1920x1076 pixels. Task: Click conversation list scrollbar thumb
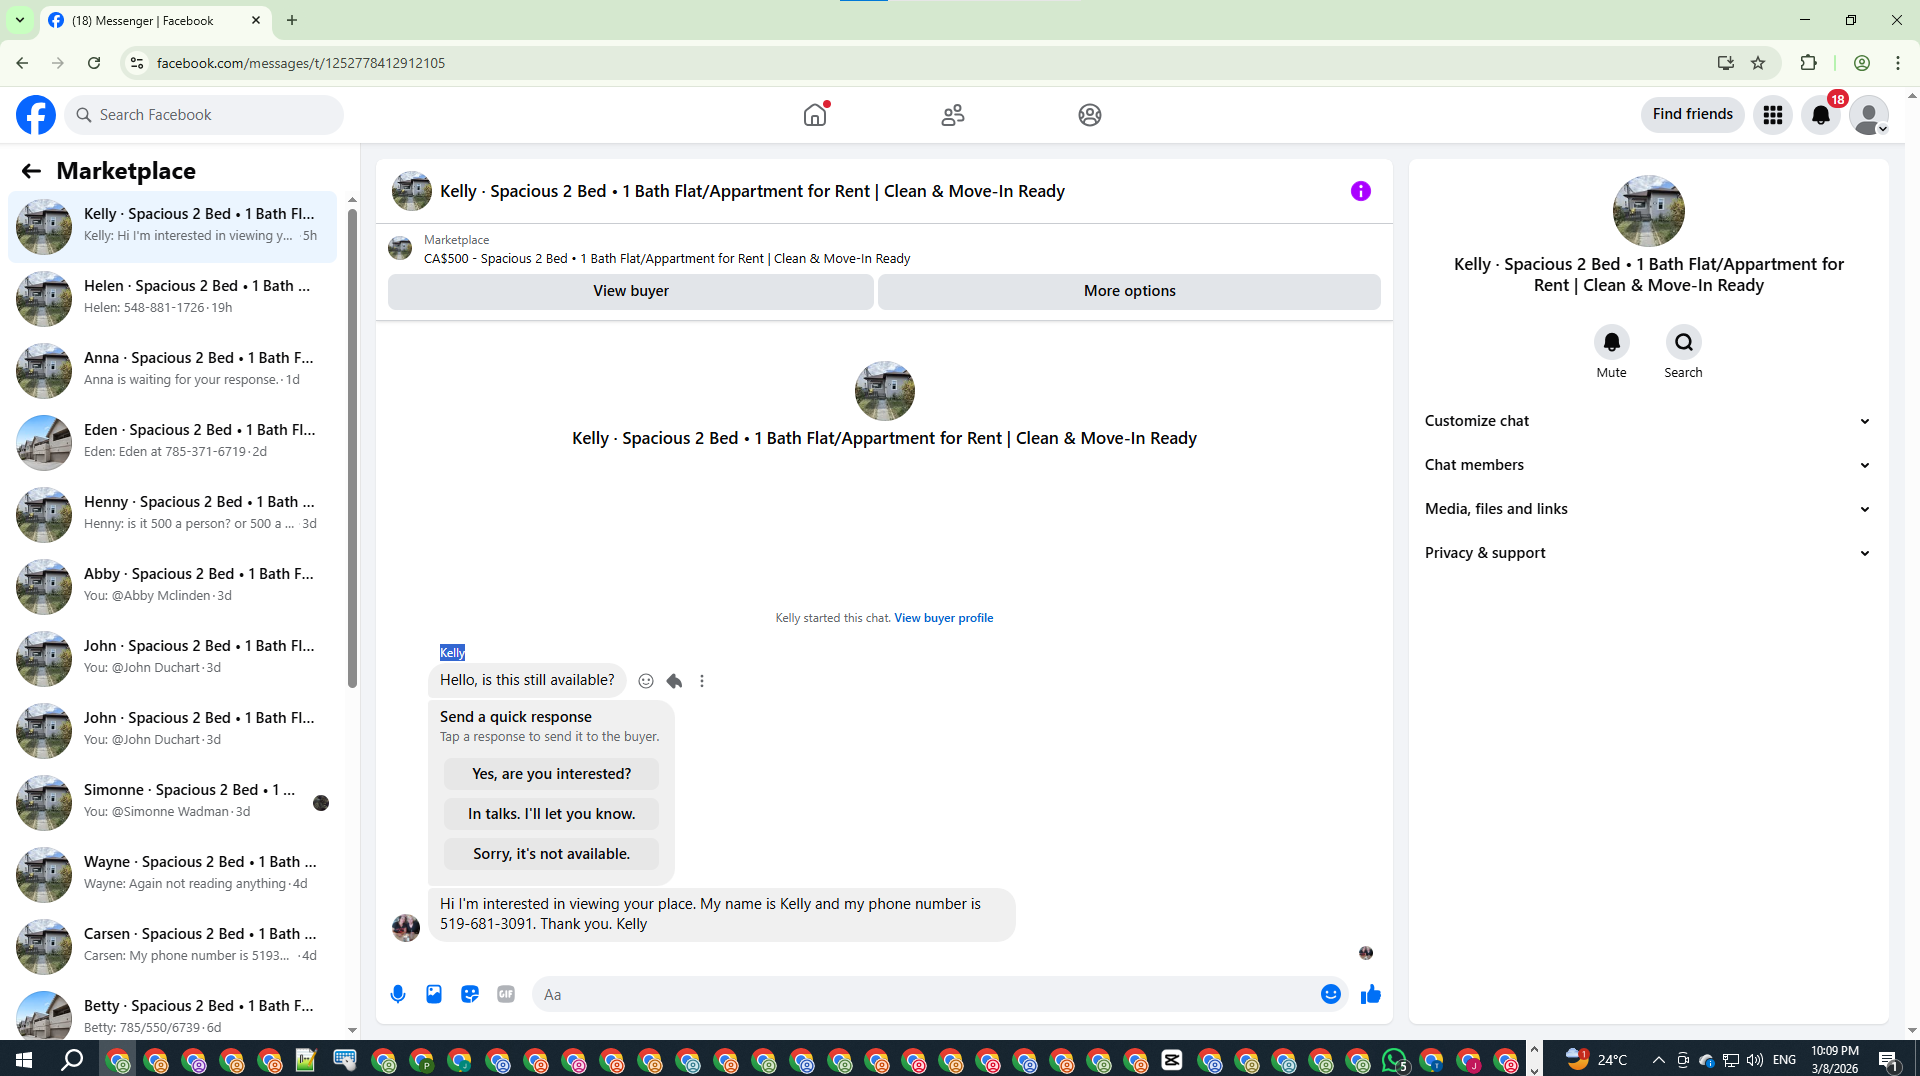[x=352, y=448]
